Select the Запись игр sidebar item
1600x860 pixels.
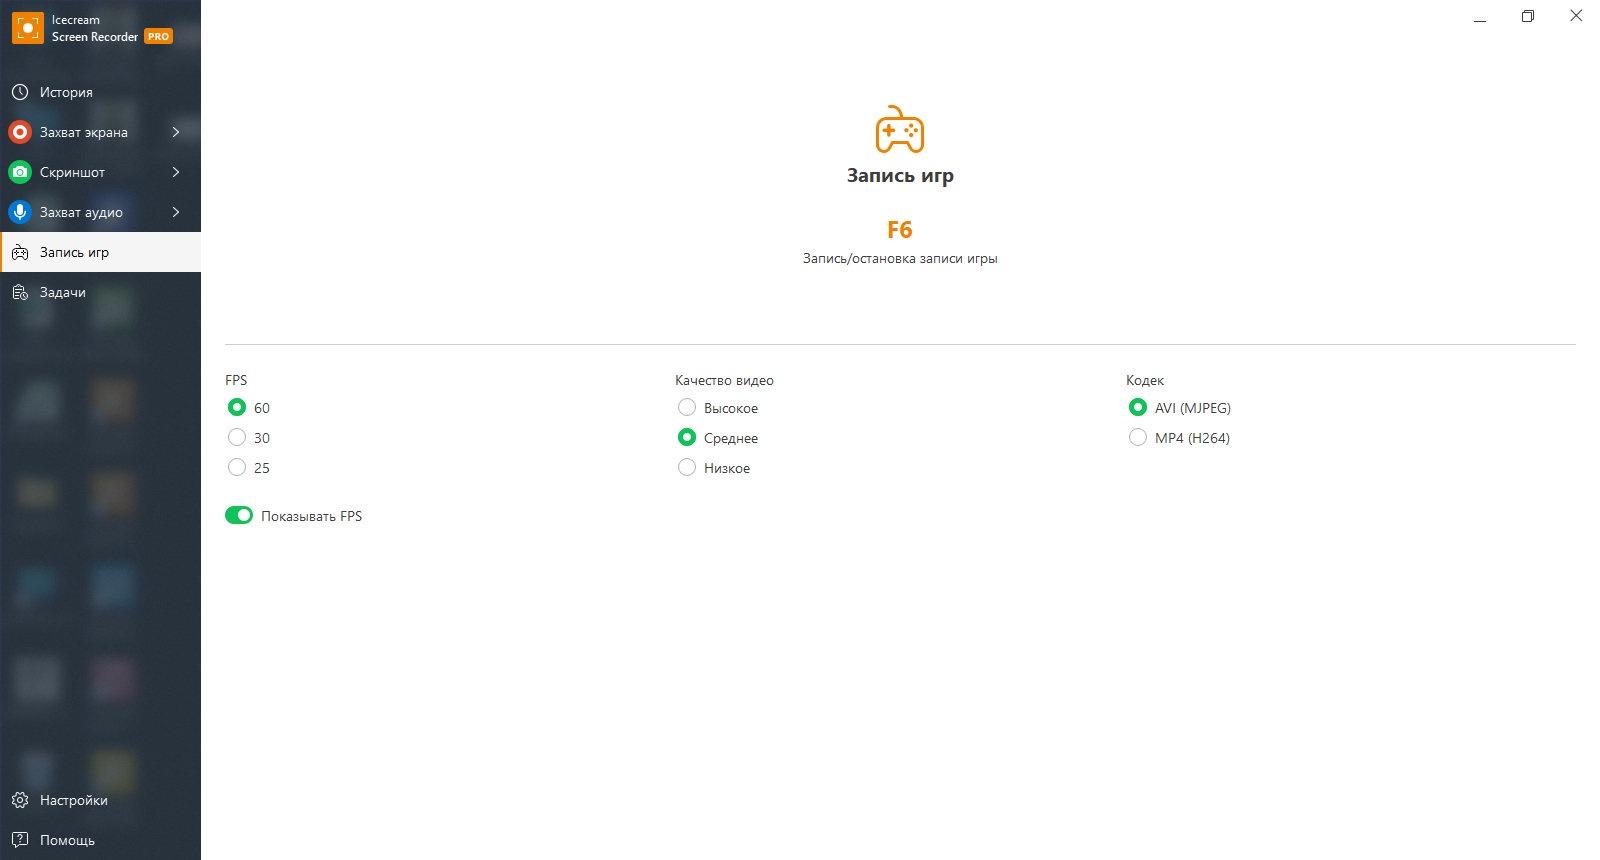[x=100, y=252]
